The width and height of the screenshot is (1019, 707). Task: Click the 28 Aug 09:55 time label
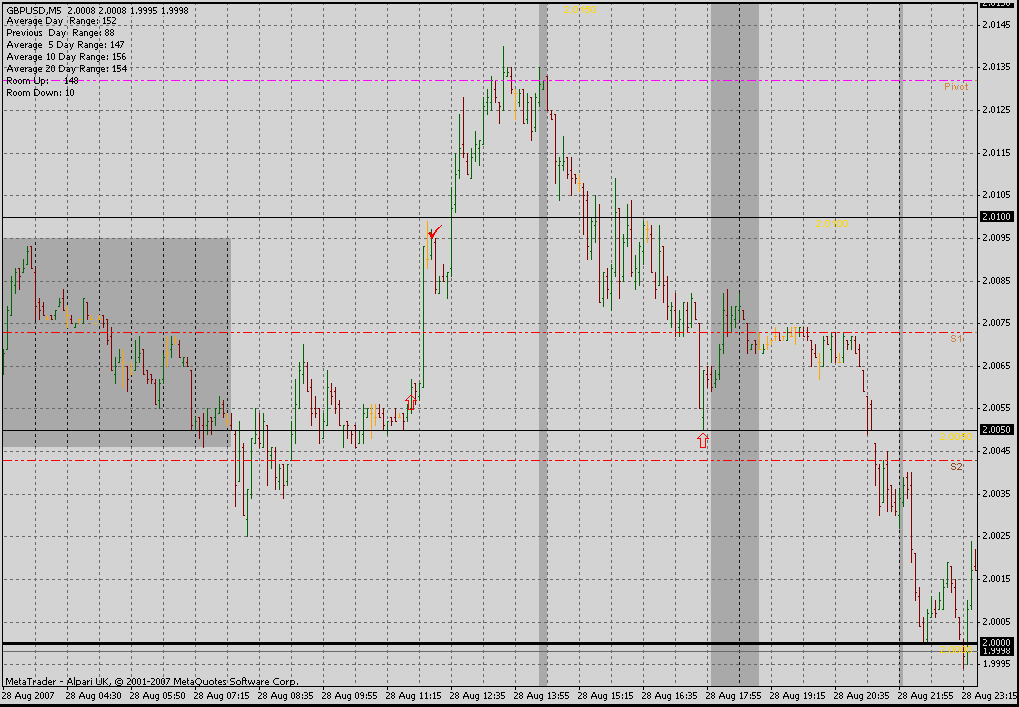tap(349, 696)
